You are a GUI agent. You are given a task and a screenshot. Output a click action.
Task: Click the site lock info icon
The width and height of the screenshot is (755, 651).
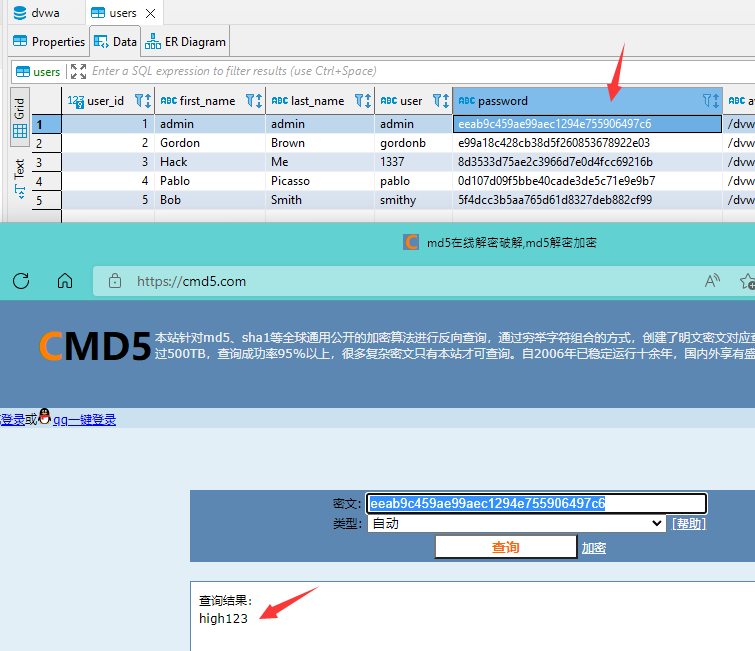[x=115, y=281]
